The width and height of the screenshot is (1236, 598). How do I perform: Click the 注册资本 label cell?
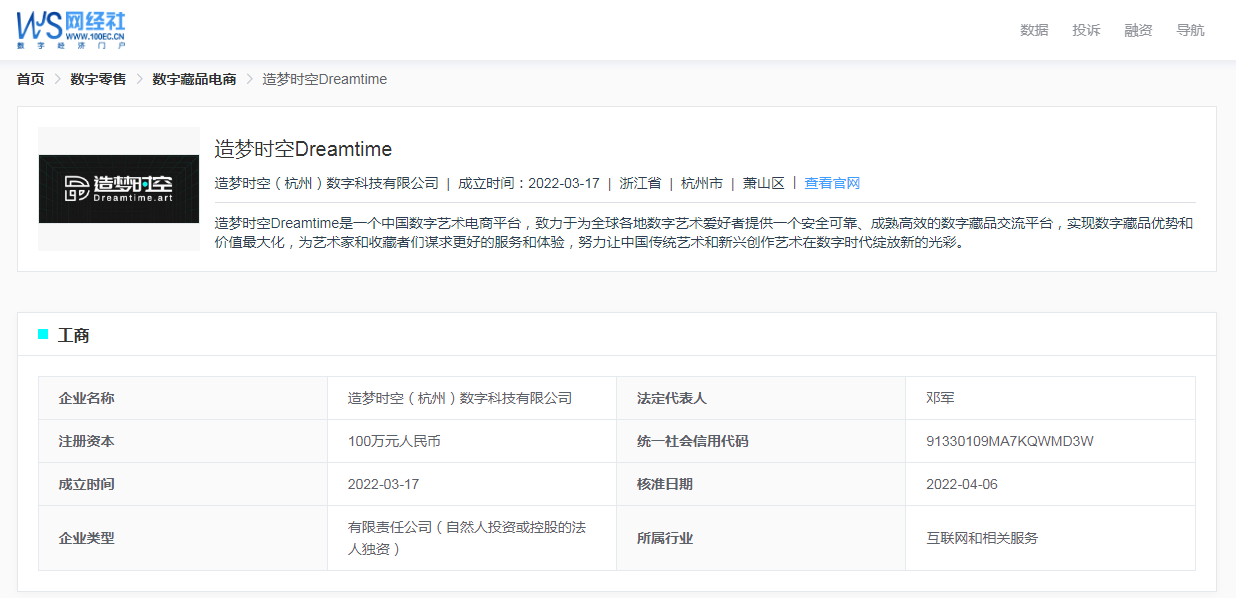183,441
